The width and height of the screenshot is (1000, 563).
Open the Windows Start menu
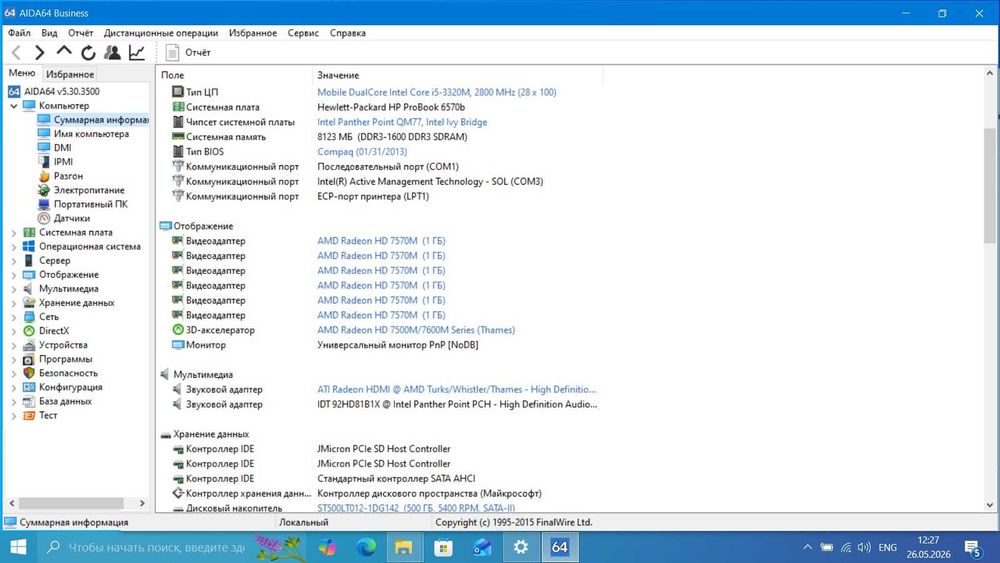click(x=18, y=547)
